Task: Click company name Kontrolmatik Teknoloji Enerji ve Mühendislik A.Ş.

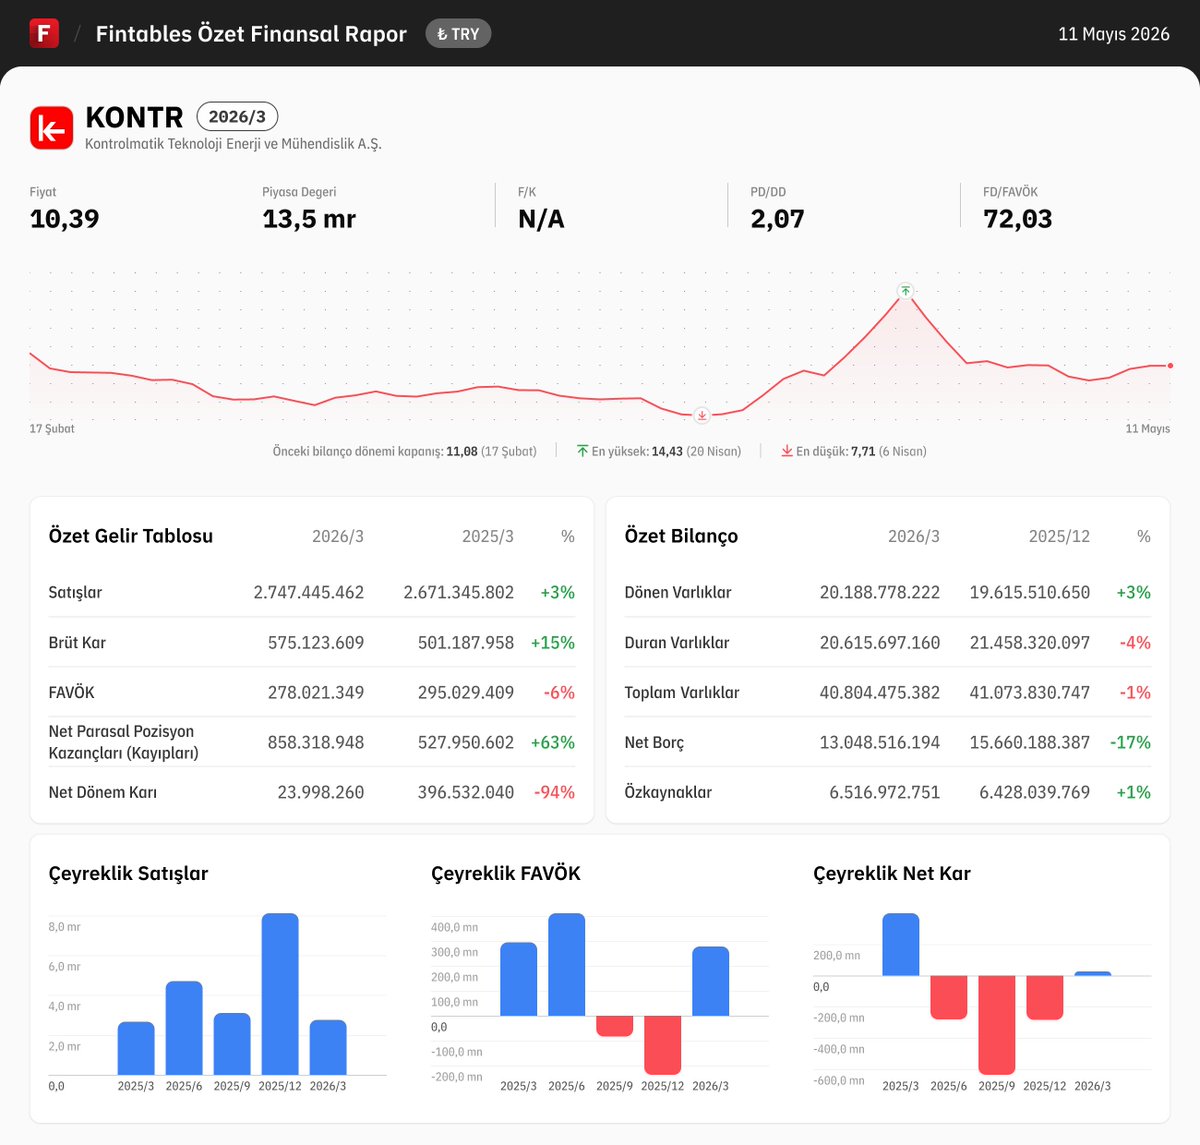Action: tap(234, 144)
